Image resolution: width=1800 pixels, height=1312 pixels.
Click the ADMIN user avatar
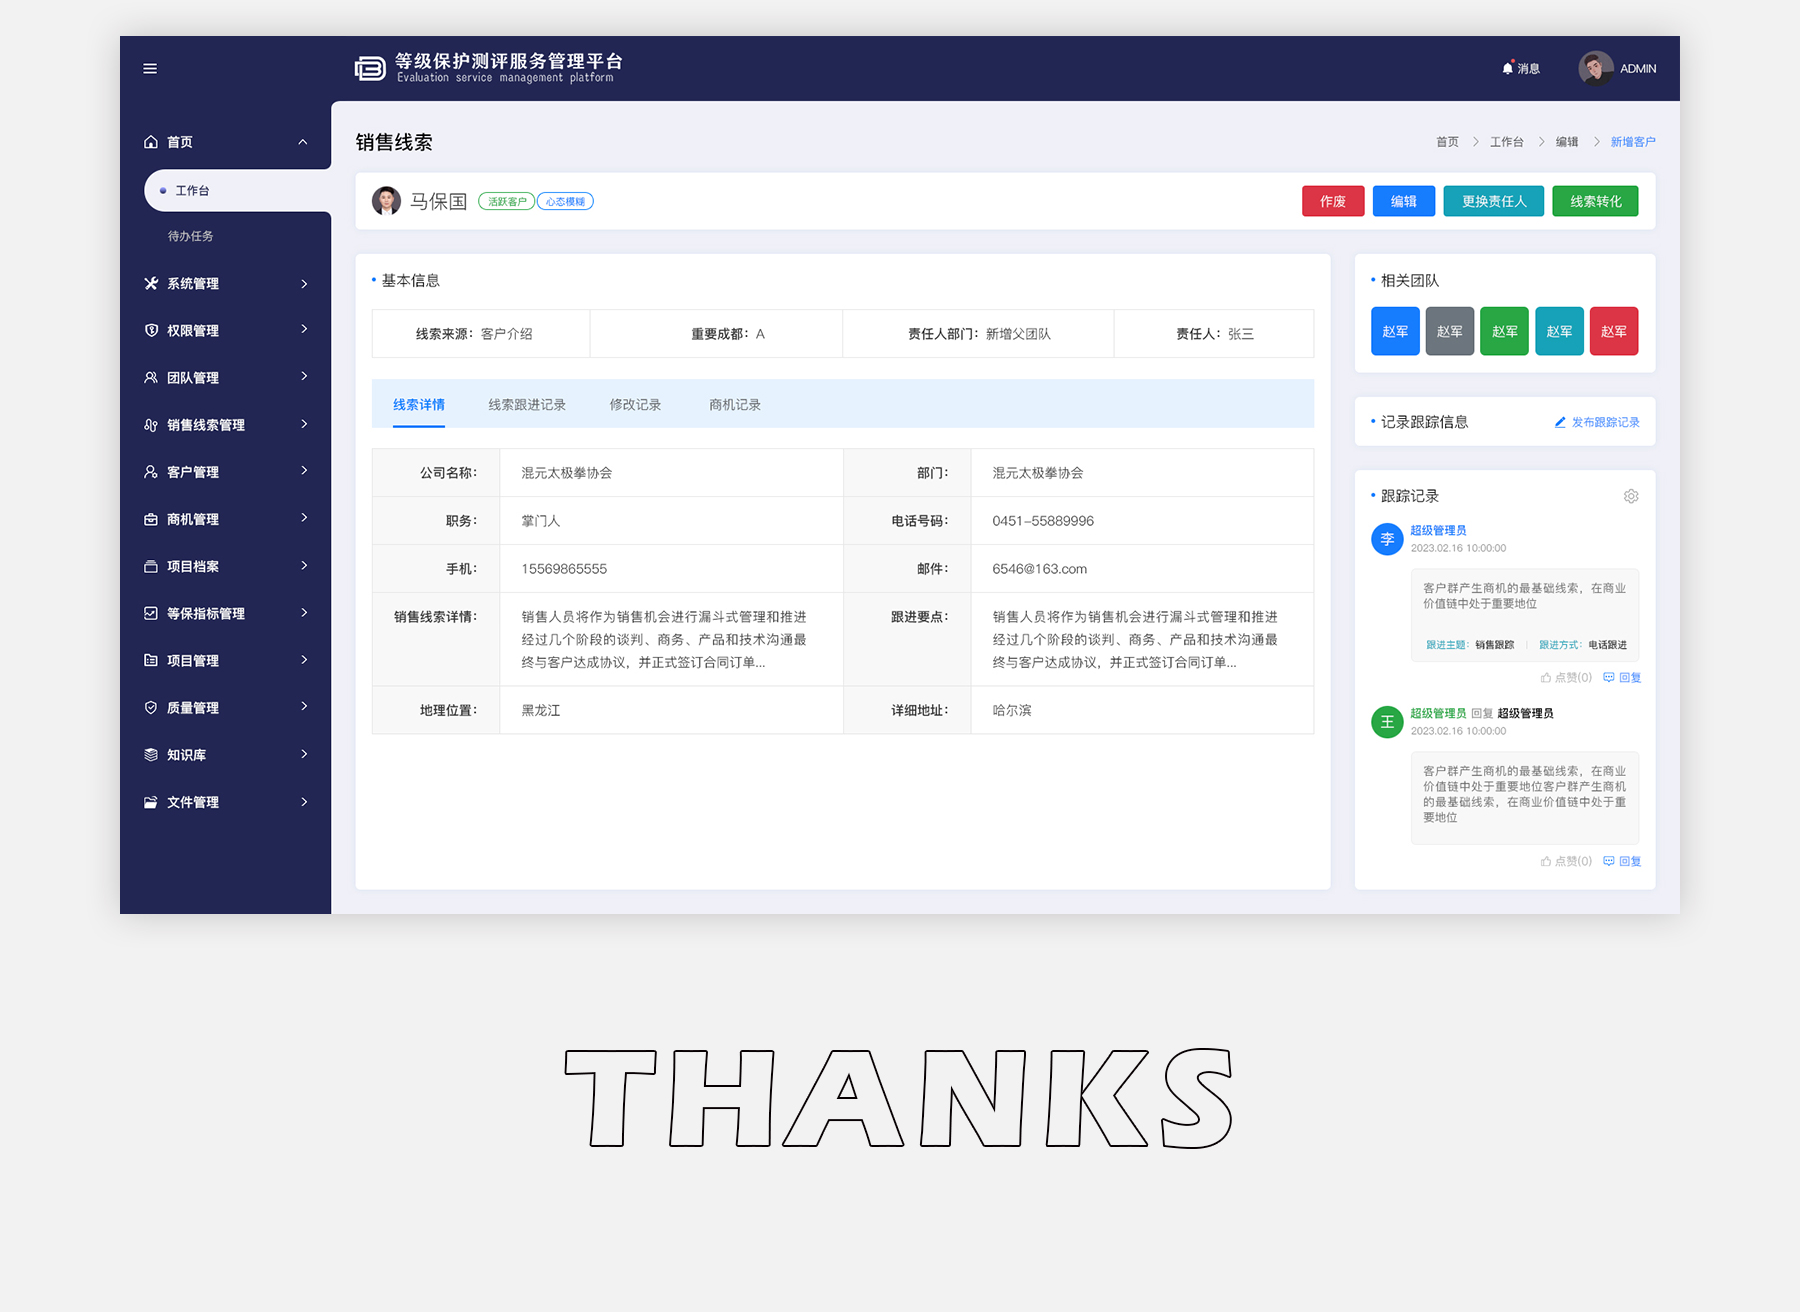pos(1595,69)
